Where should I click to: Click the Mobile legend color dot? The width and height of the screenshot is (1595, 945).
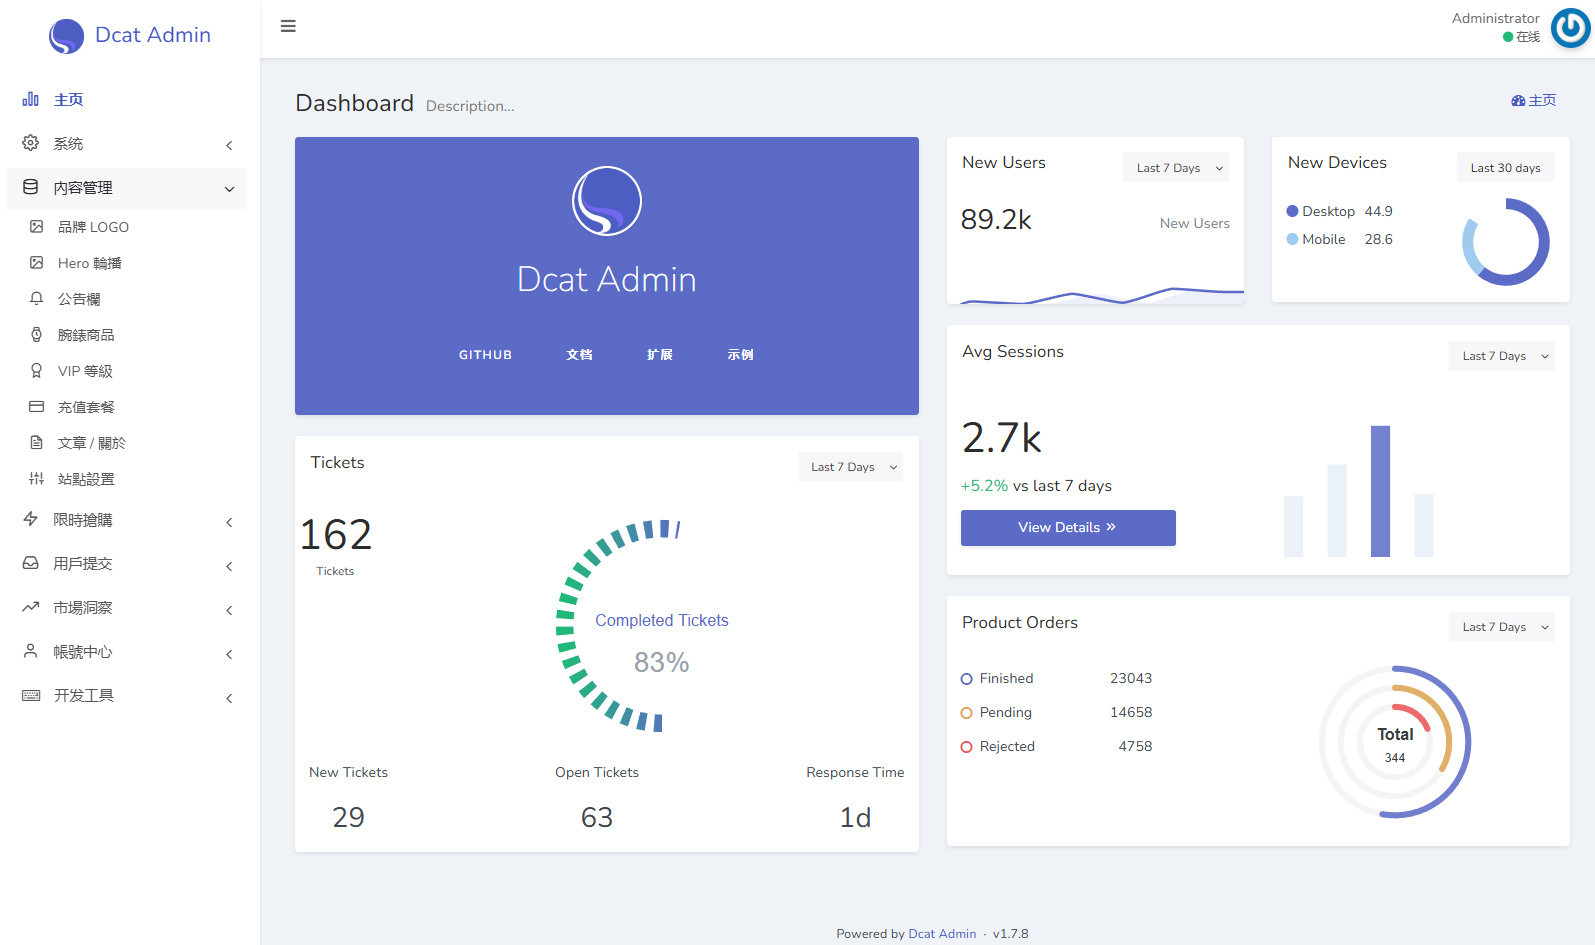tap(1292, 239)
